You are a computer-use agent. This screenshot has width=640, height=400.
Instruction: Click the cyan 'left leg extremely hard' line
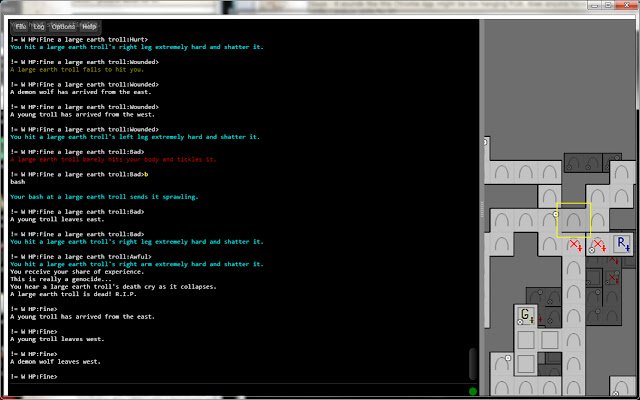pos(135,137)
